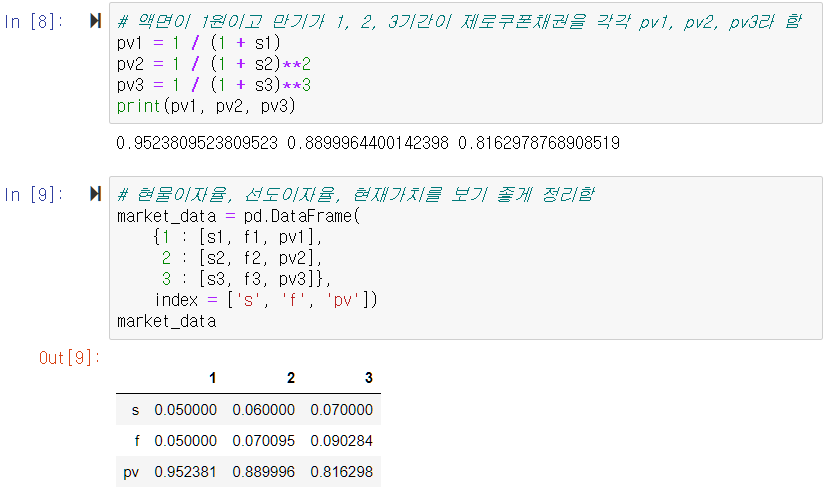Screen dimensions: 828x494
Task: Click the {1 : [s1, f1, pv1], line
Action: click(x=237, y=237)
